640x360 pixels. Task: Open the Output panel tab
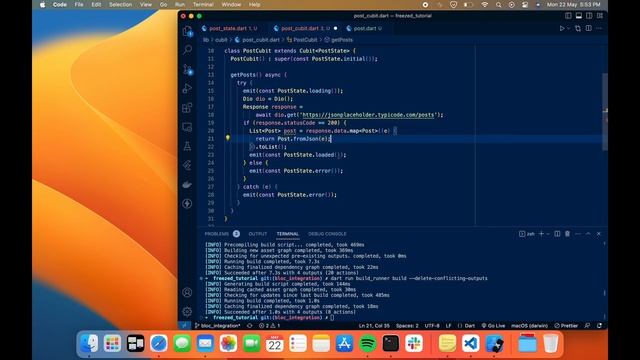(x=258, y=234)
